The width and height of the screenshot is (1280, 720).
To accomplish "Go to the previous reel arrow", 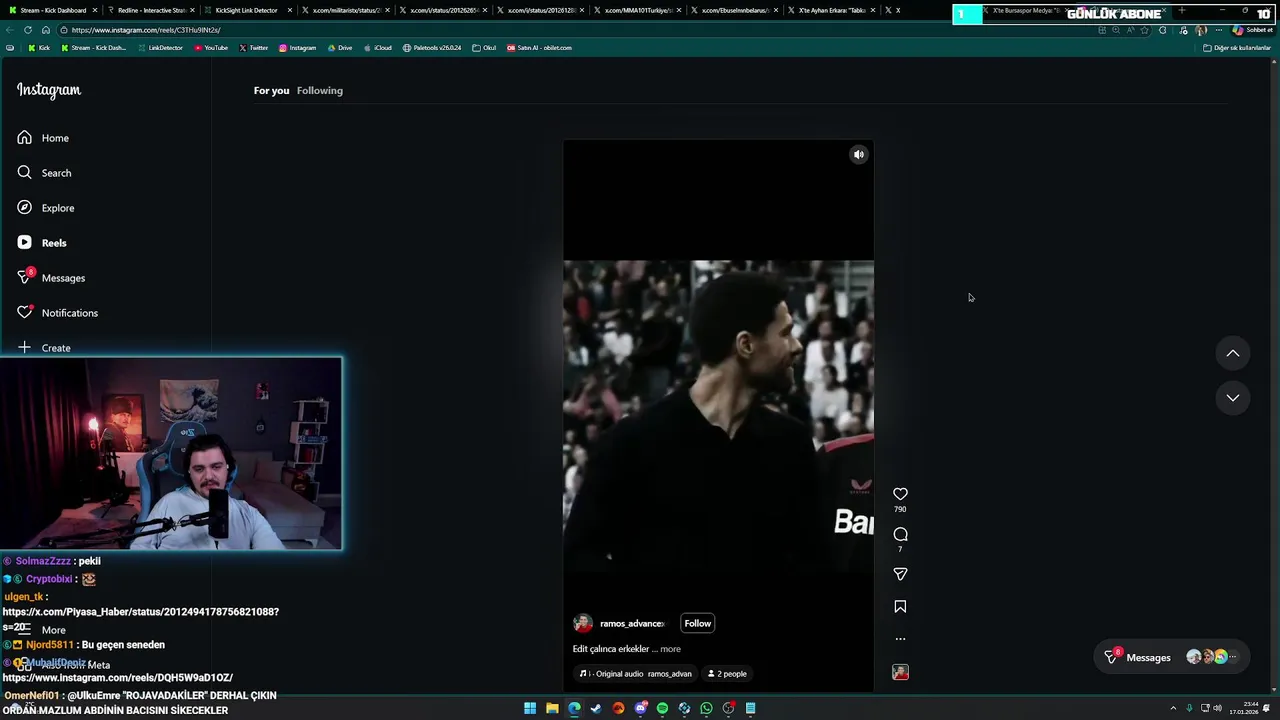I will (1232, 353).
